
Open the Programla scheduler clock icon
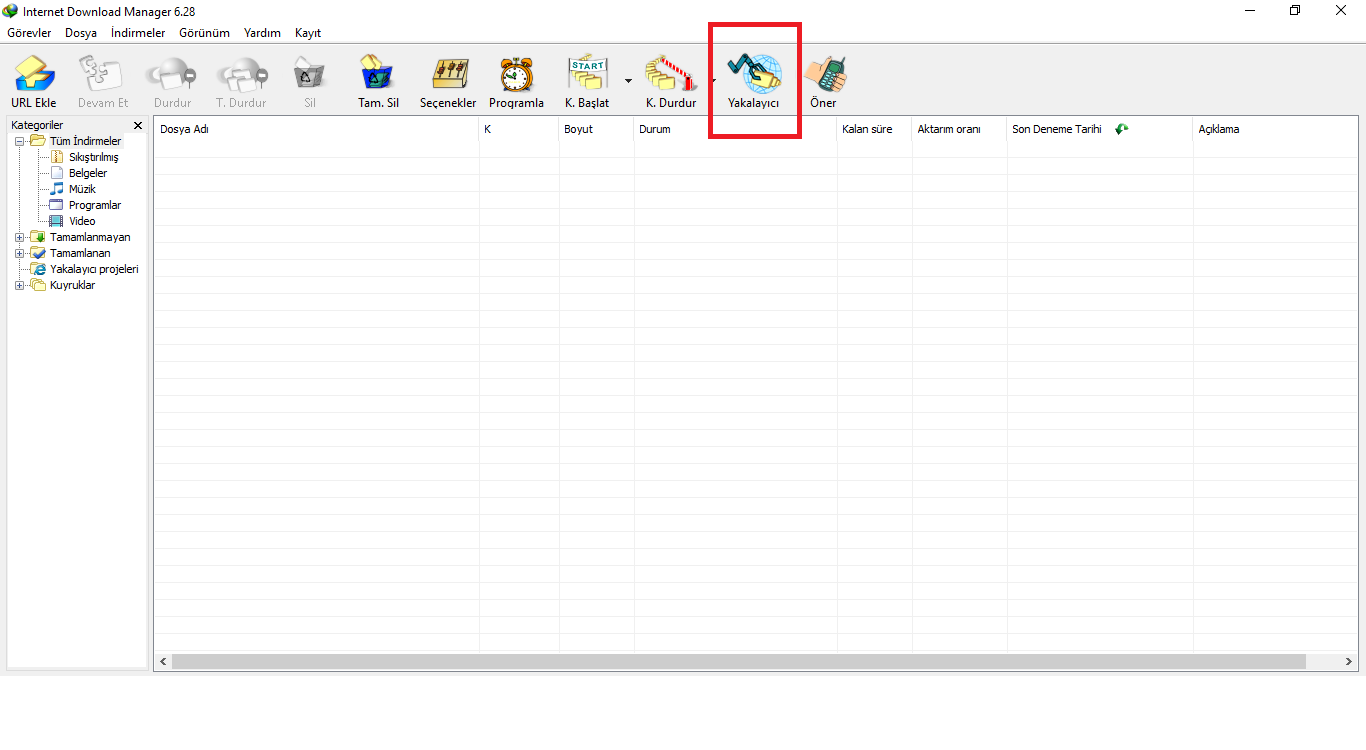516,75
